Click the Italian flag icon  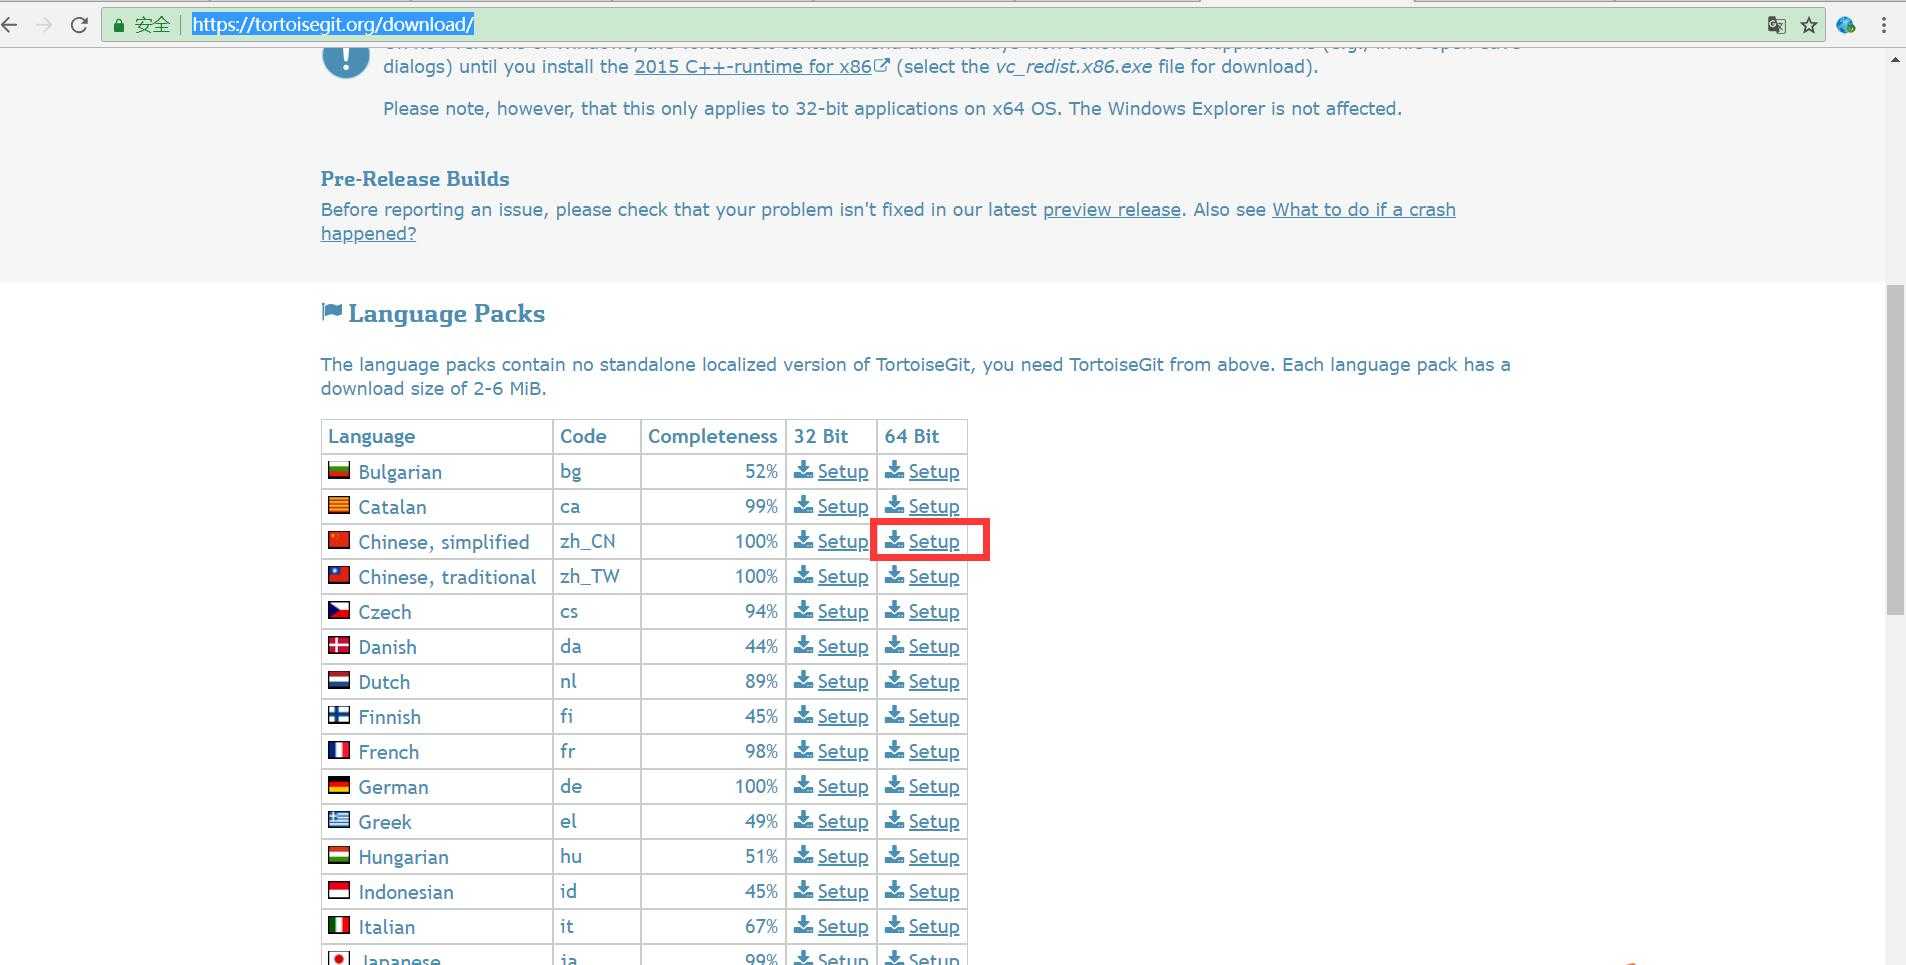click(x=339, y=925)
